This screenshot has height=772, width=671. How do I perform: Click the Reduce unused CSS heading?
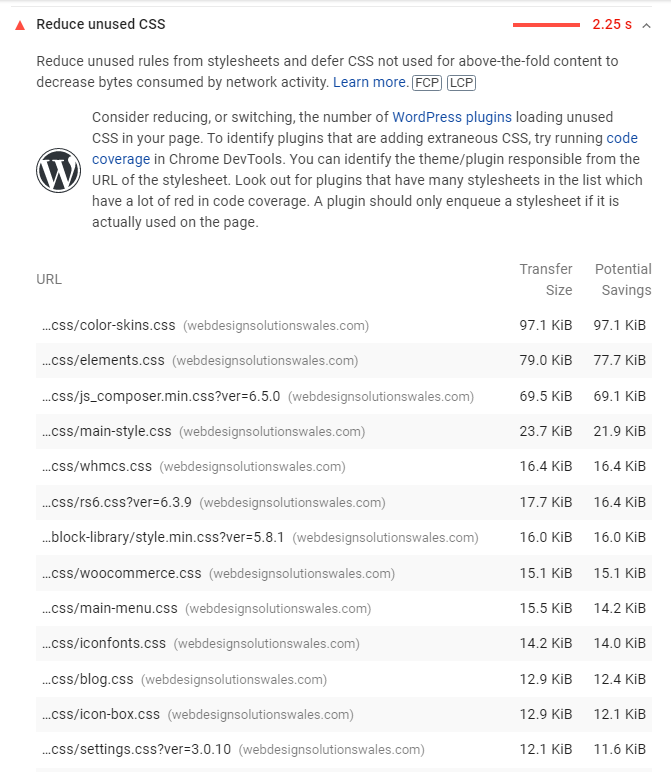[101, 24]
